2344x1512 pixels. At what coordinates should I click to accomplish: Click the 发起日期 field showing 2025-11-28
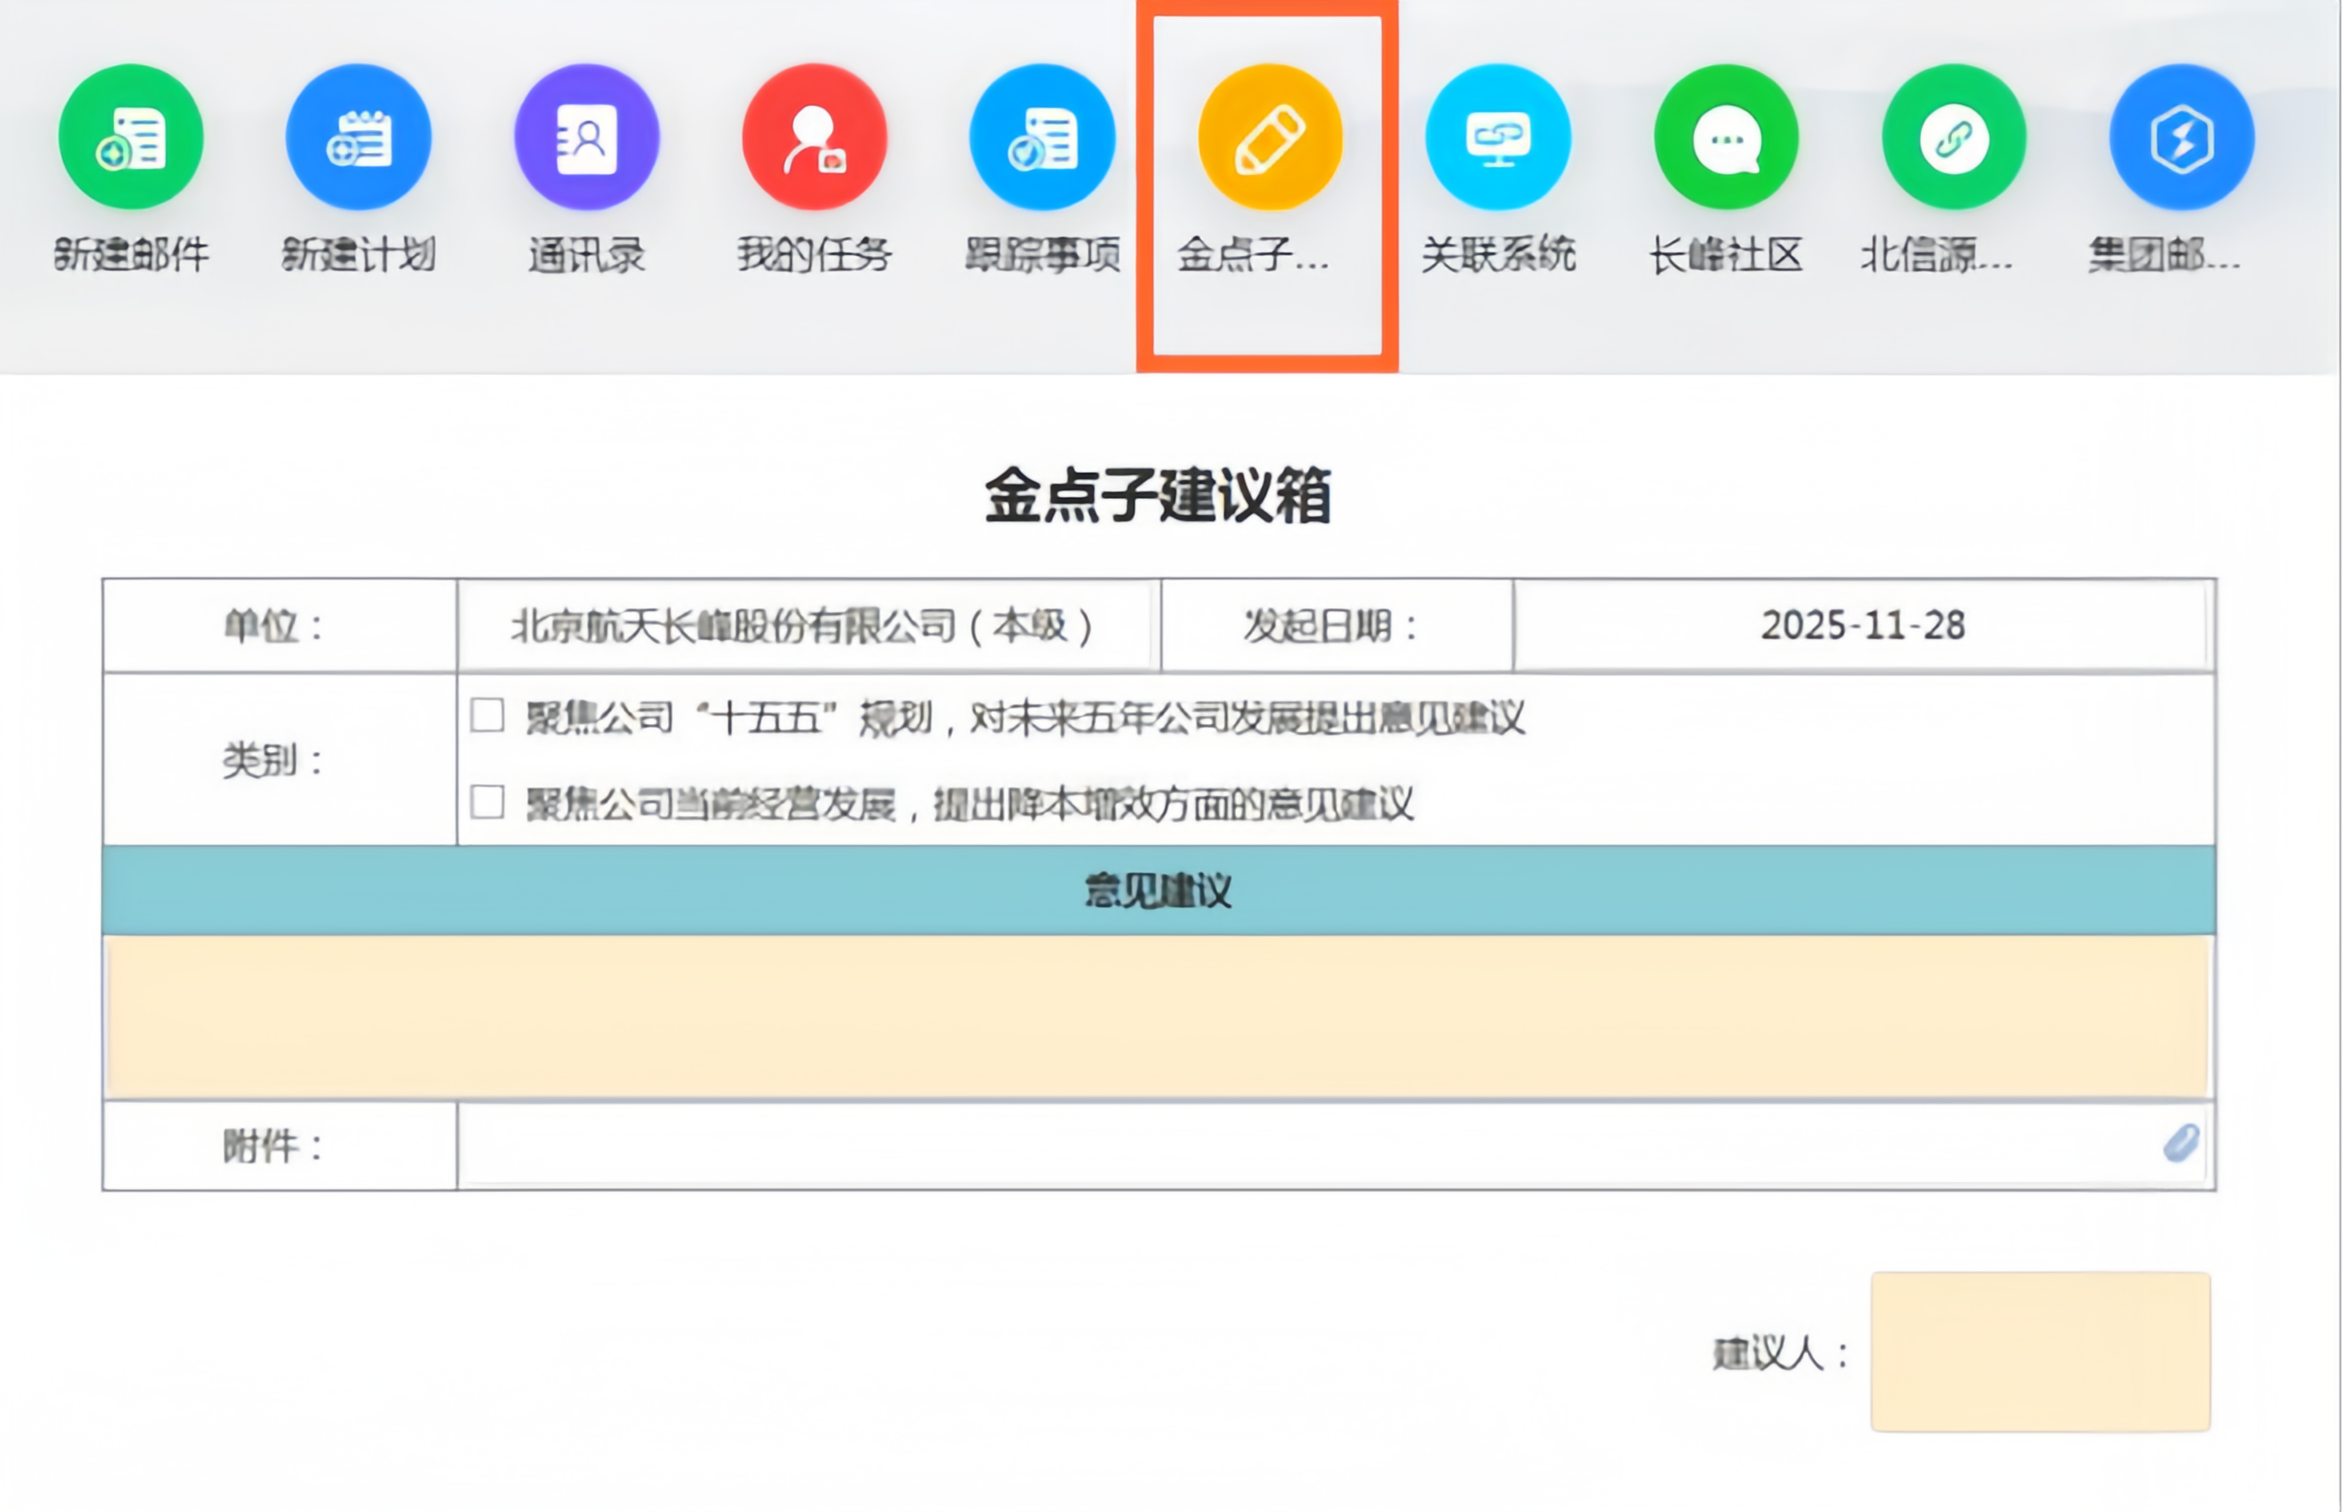coord(1862,626)
